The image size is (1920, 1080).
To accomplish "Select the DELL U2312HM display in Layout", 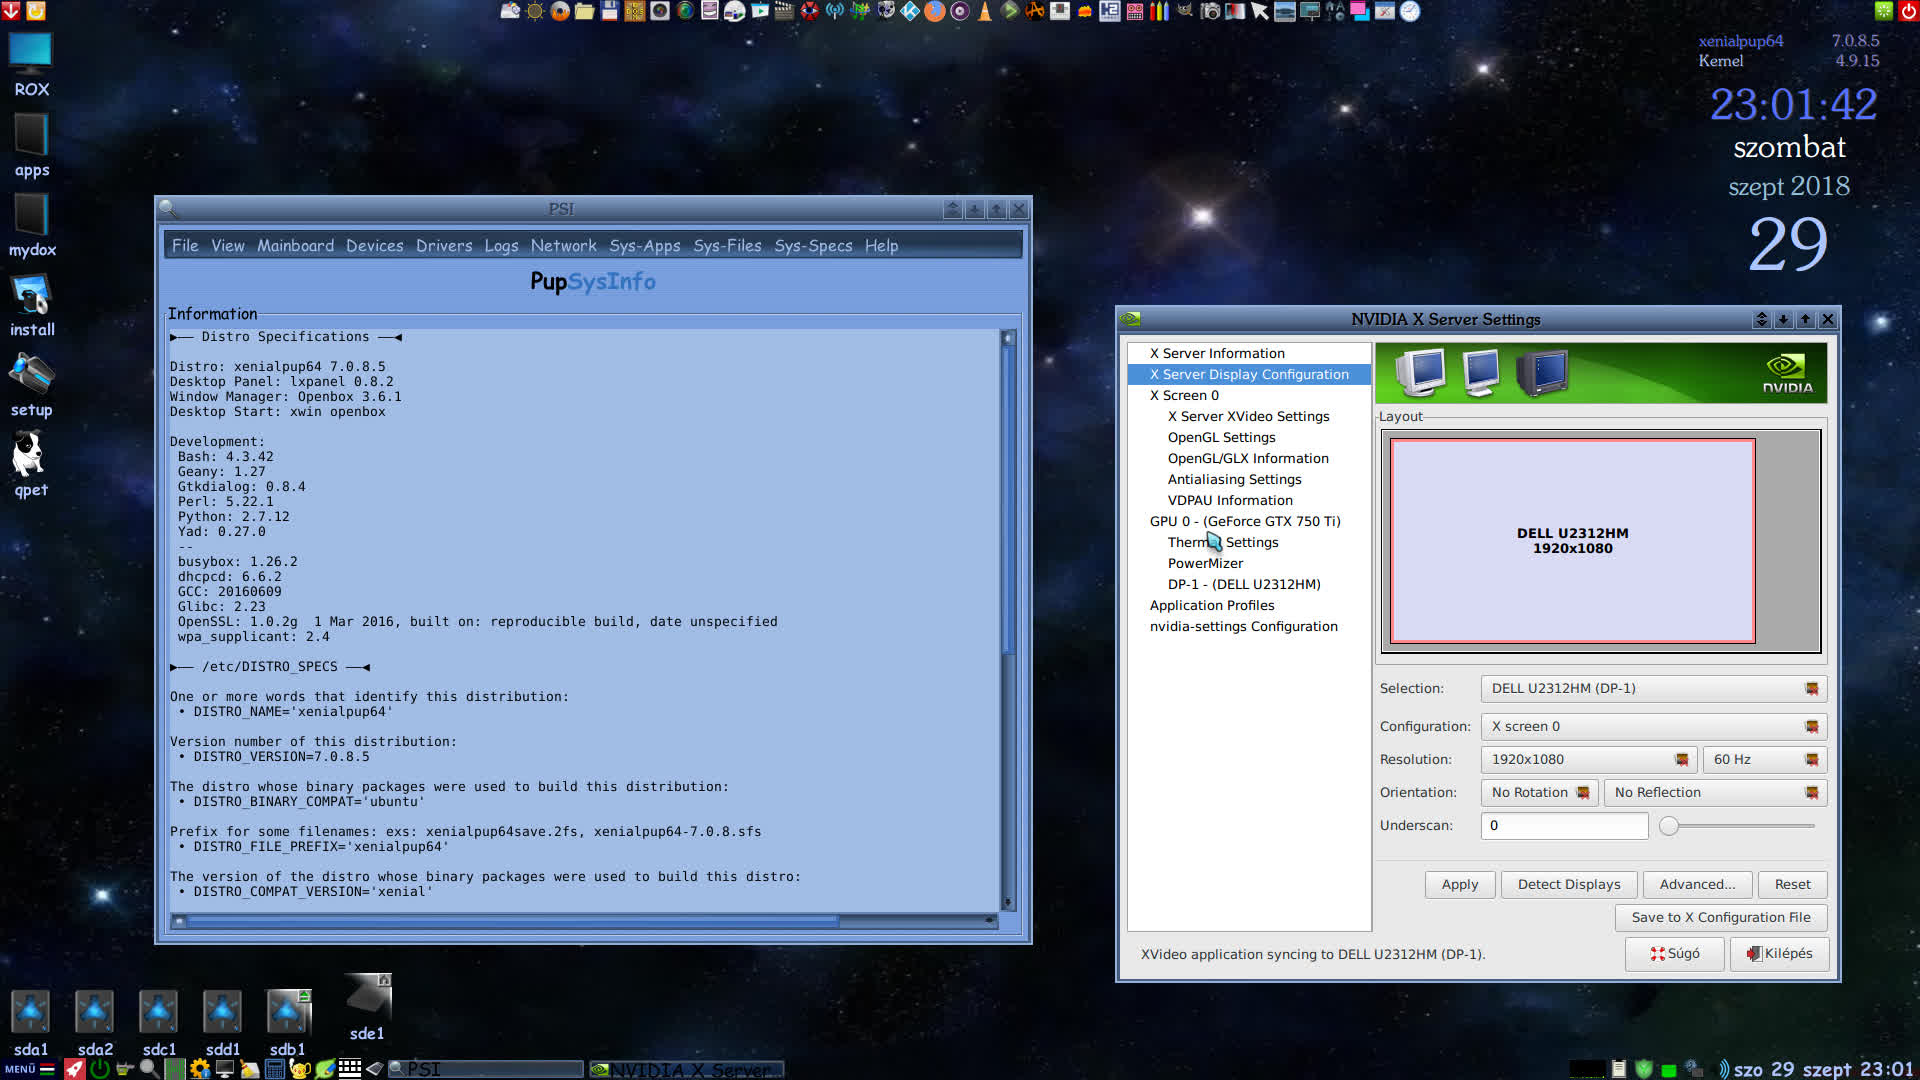I will point(1572,541).
